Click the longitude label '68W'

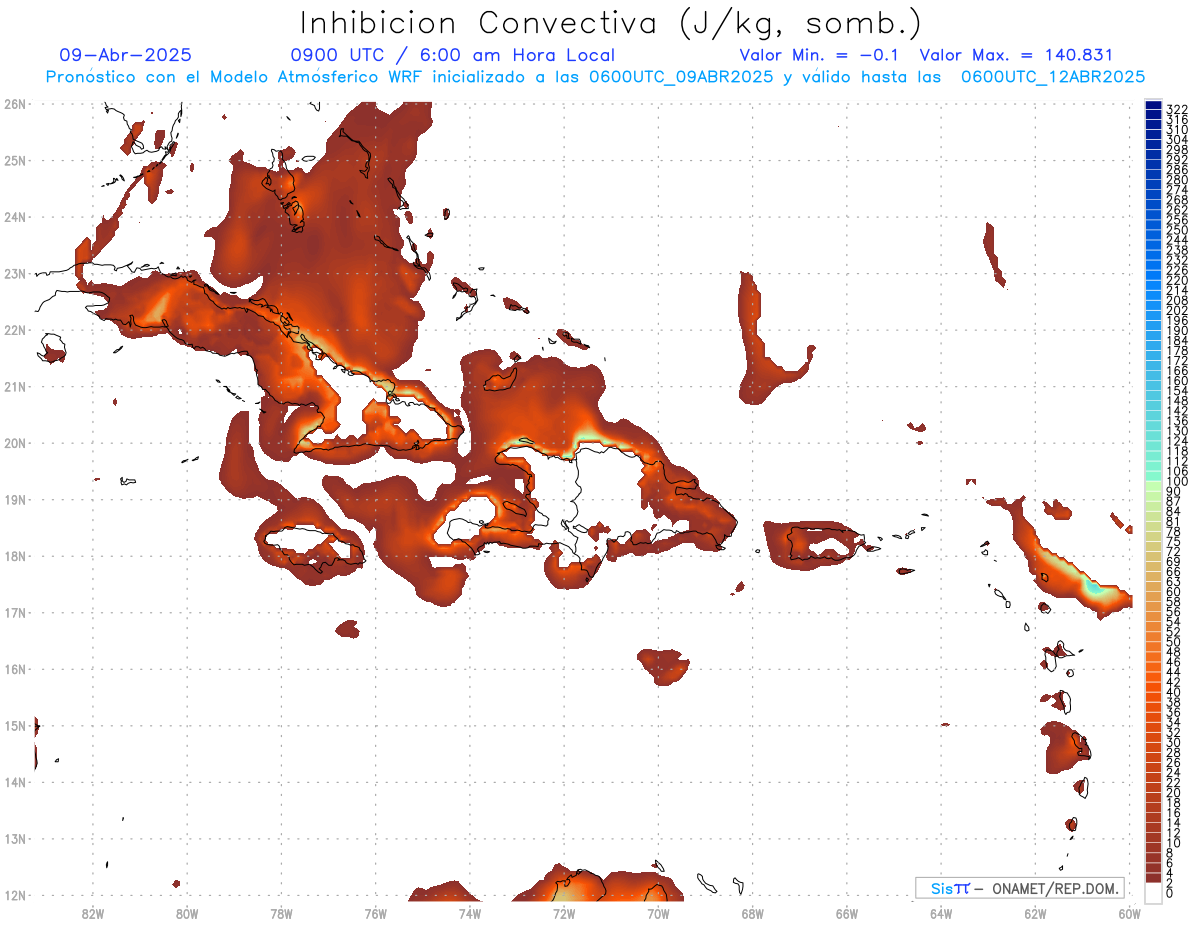pos(753,913)
